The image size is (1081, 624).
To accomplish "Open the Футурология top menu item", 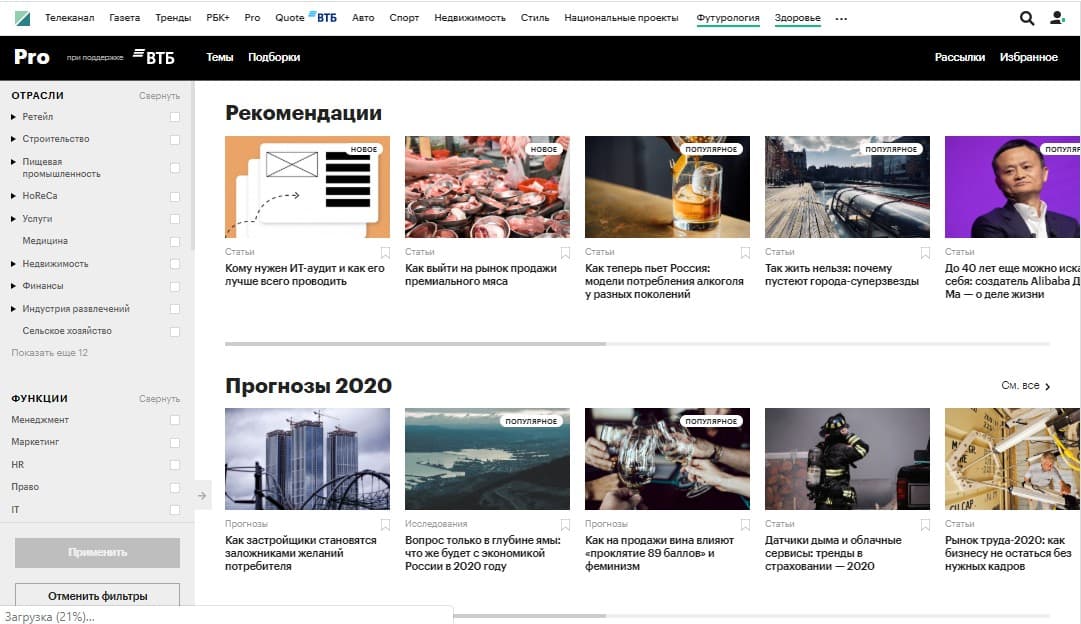I will [728, 18].
